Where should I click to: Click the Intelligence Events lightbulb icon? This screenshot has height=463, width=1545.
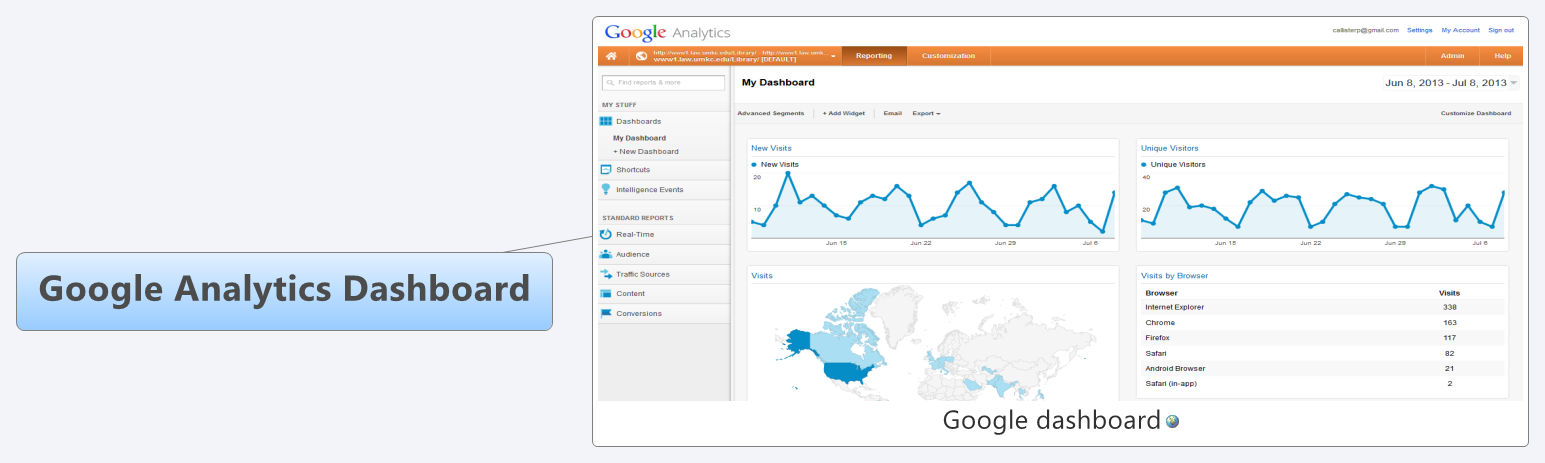(x=606, y=189)
